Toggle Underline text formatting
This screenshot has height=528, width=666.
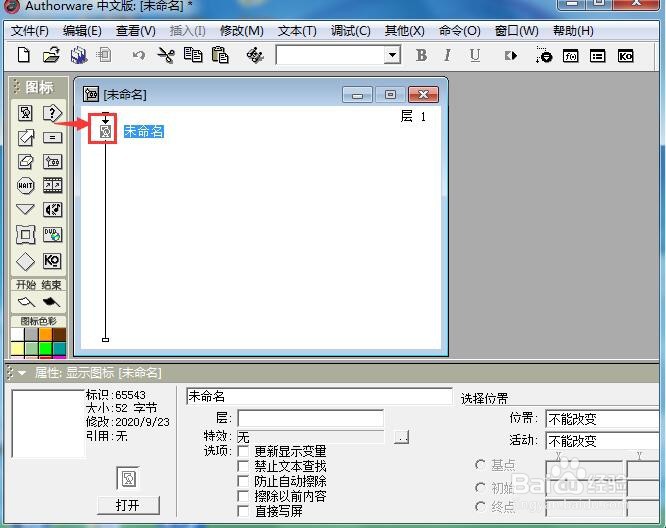coord(475,55)
